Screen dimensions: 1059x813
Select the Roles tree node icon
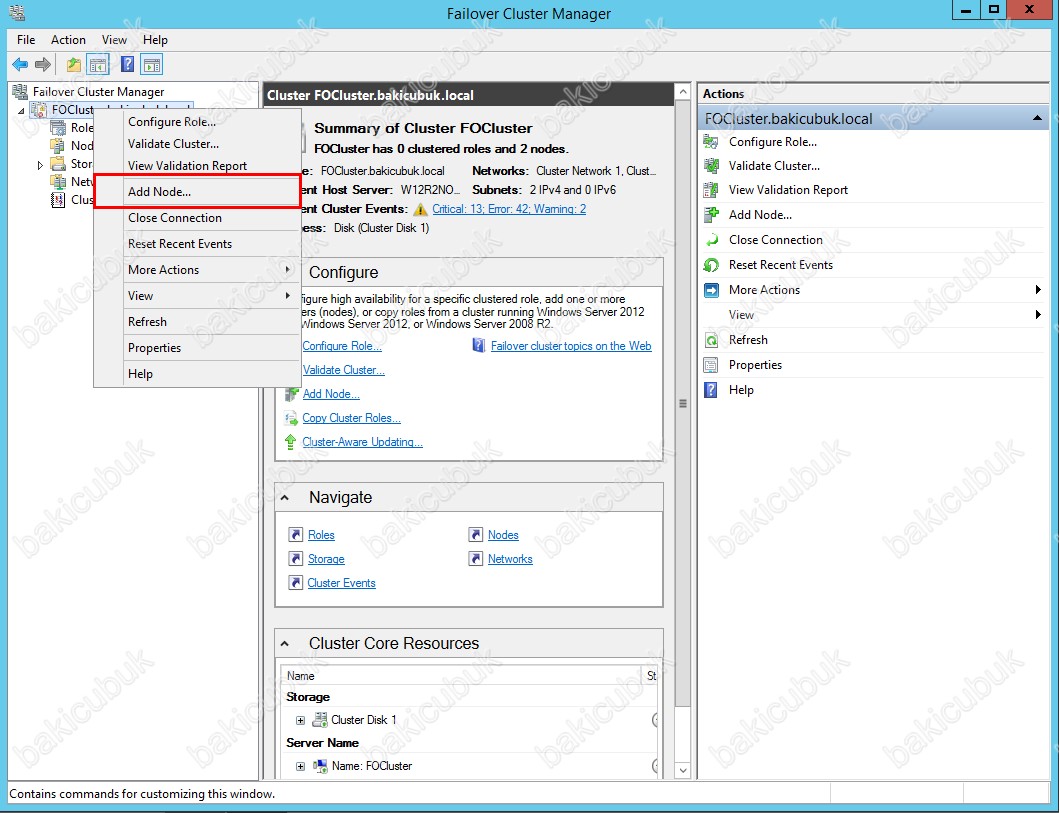click(58, 128)
